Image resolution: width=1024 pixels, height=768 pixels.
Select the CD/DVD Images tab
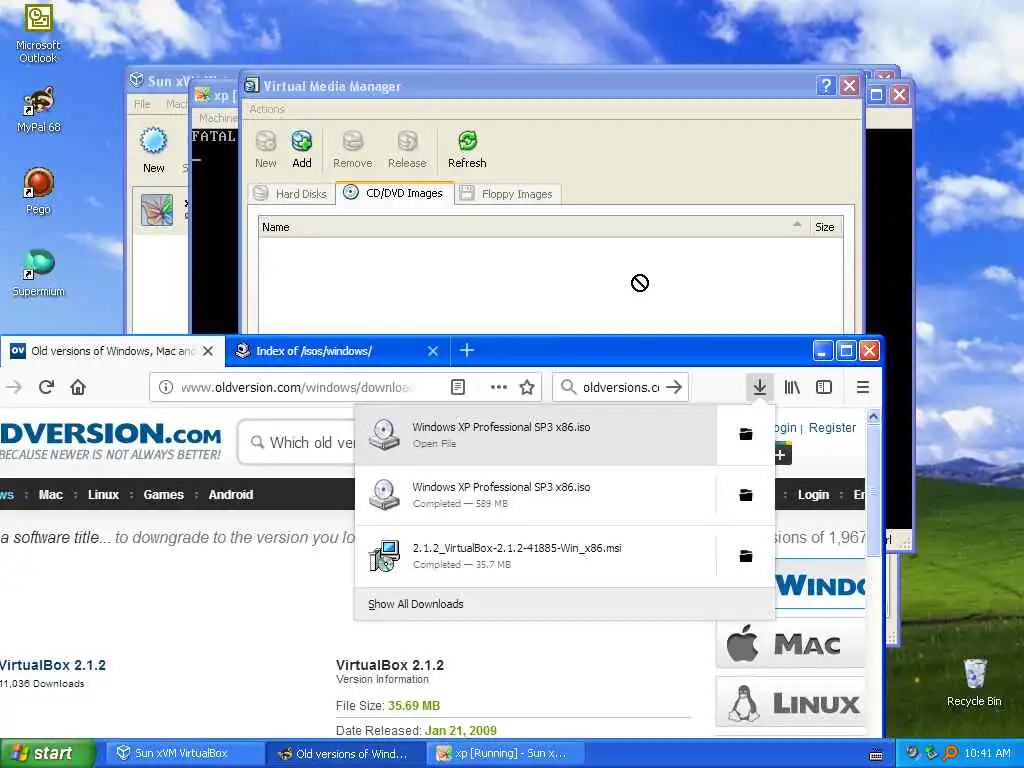coord(394,193)
